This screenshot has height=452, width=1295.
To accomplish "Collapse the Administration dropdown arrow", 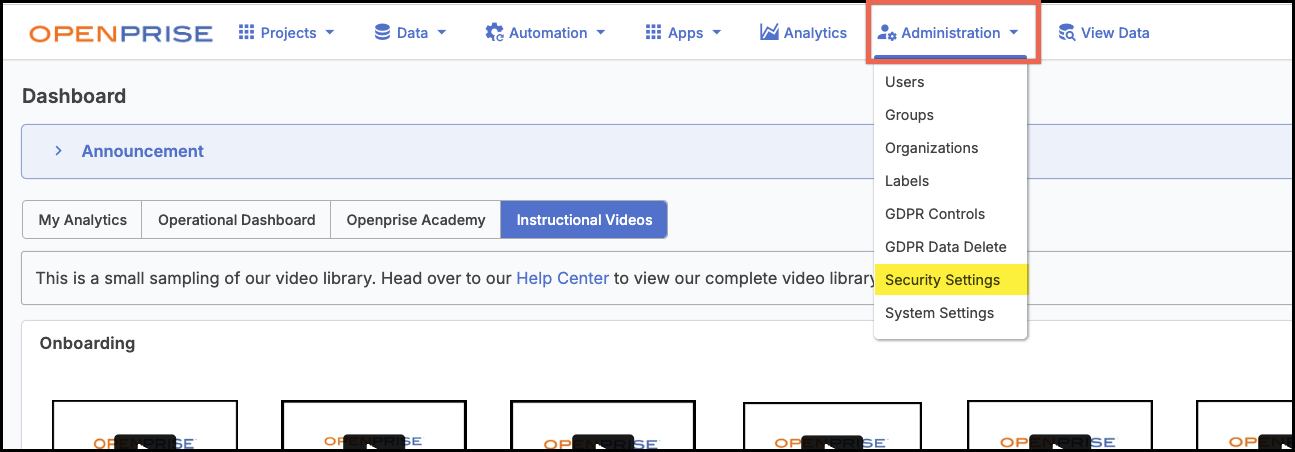I will [x=1014, y=33].
